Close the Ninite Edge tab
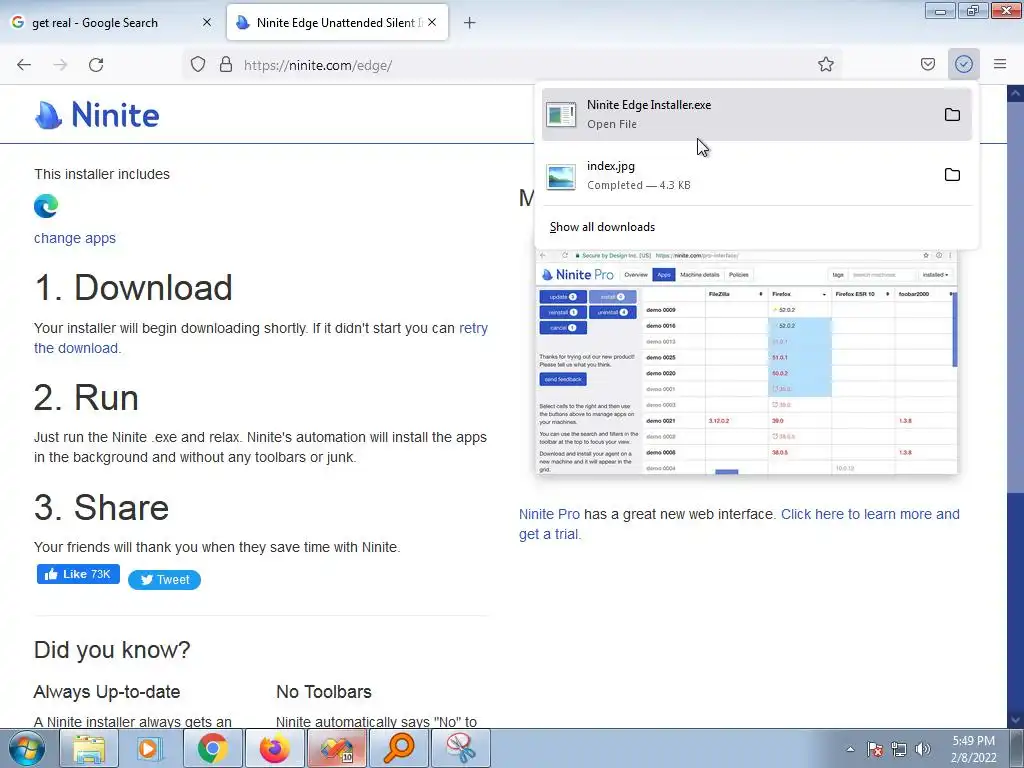This screenshot has height=768, width=1024. tap(432, 22)
